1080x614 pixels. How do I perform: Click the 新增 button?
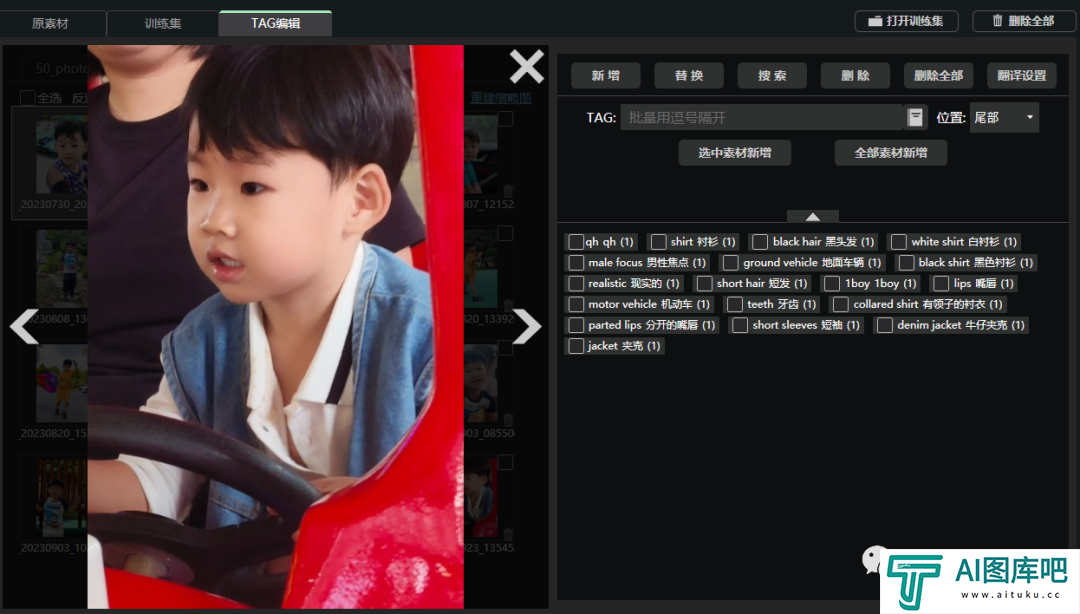(x=605, y=75)
